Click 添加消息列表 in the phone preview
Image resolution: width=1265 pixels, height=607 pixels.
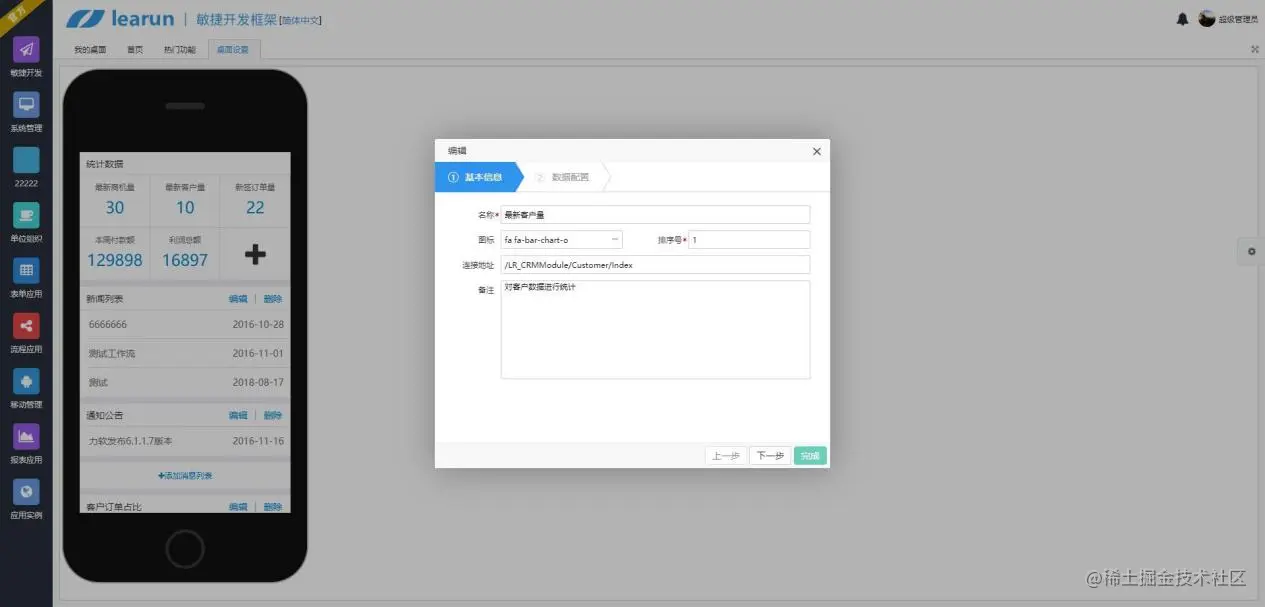coord(184,475)
